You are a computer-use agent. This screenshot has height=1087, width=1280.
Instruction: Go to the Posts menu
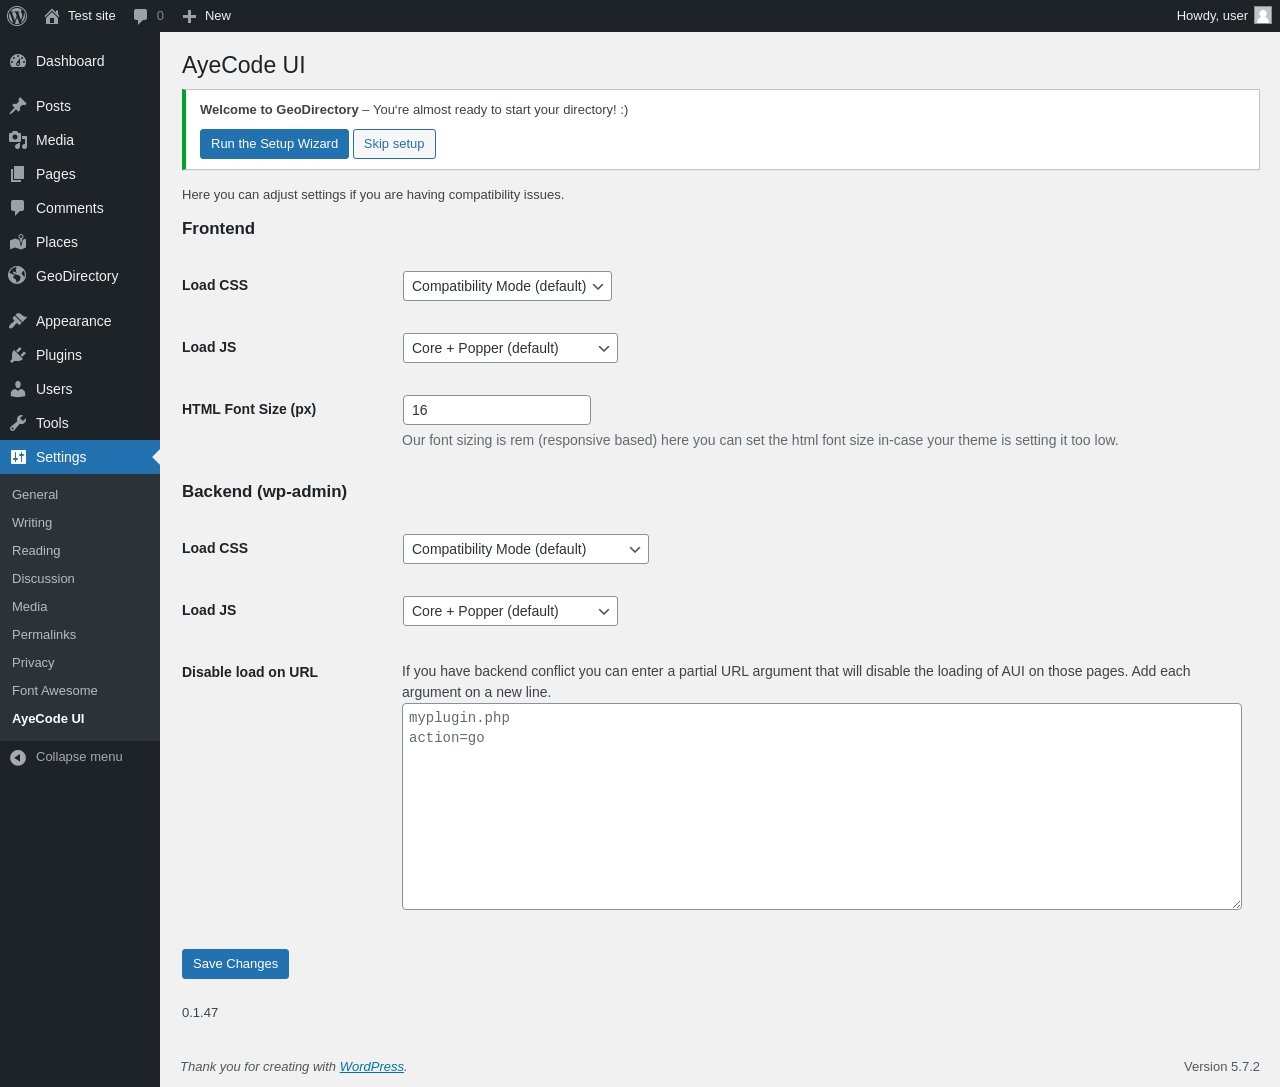pyautogui.click(x=80, y=106)
